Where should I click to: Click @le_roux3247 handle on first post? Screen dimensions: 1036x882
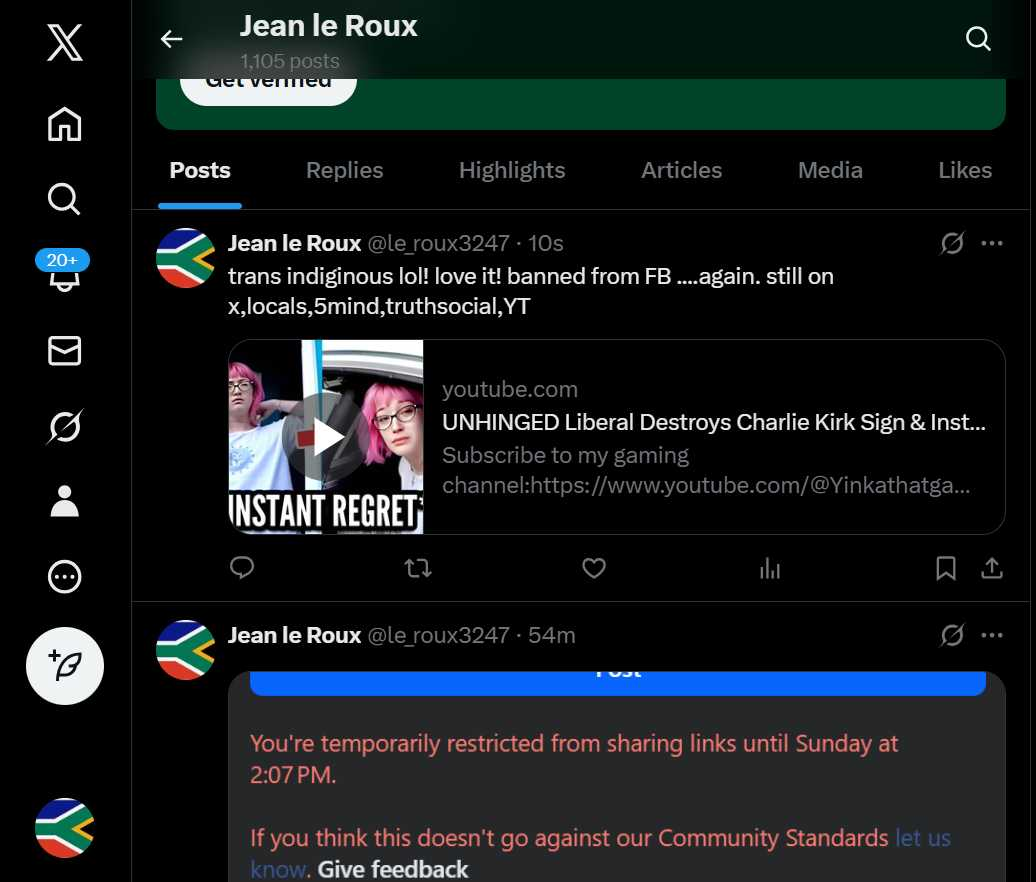438,244
